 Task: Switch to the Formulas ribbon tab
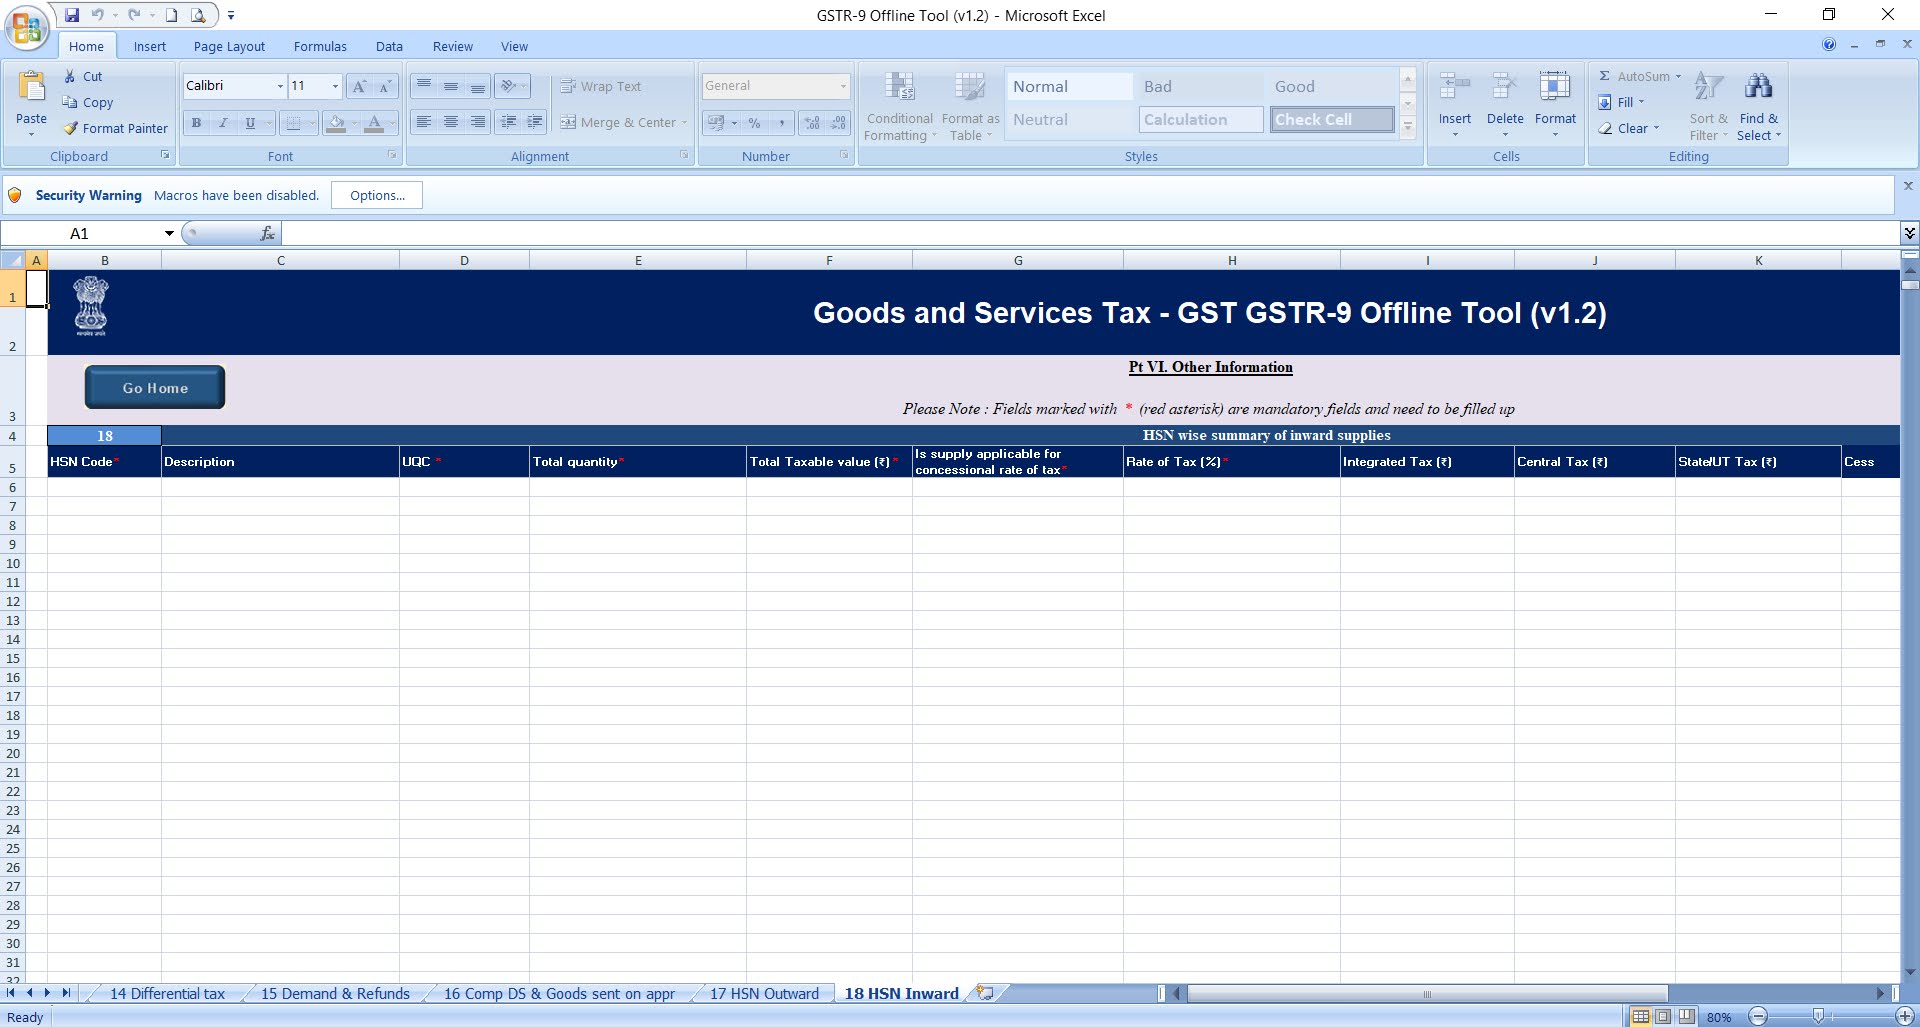(x=320, y=46)
